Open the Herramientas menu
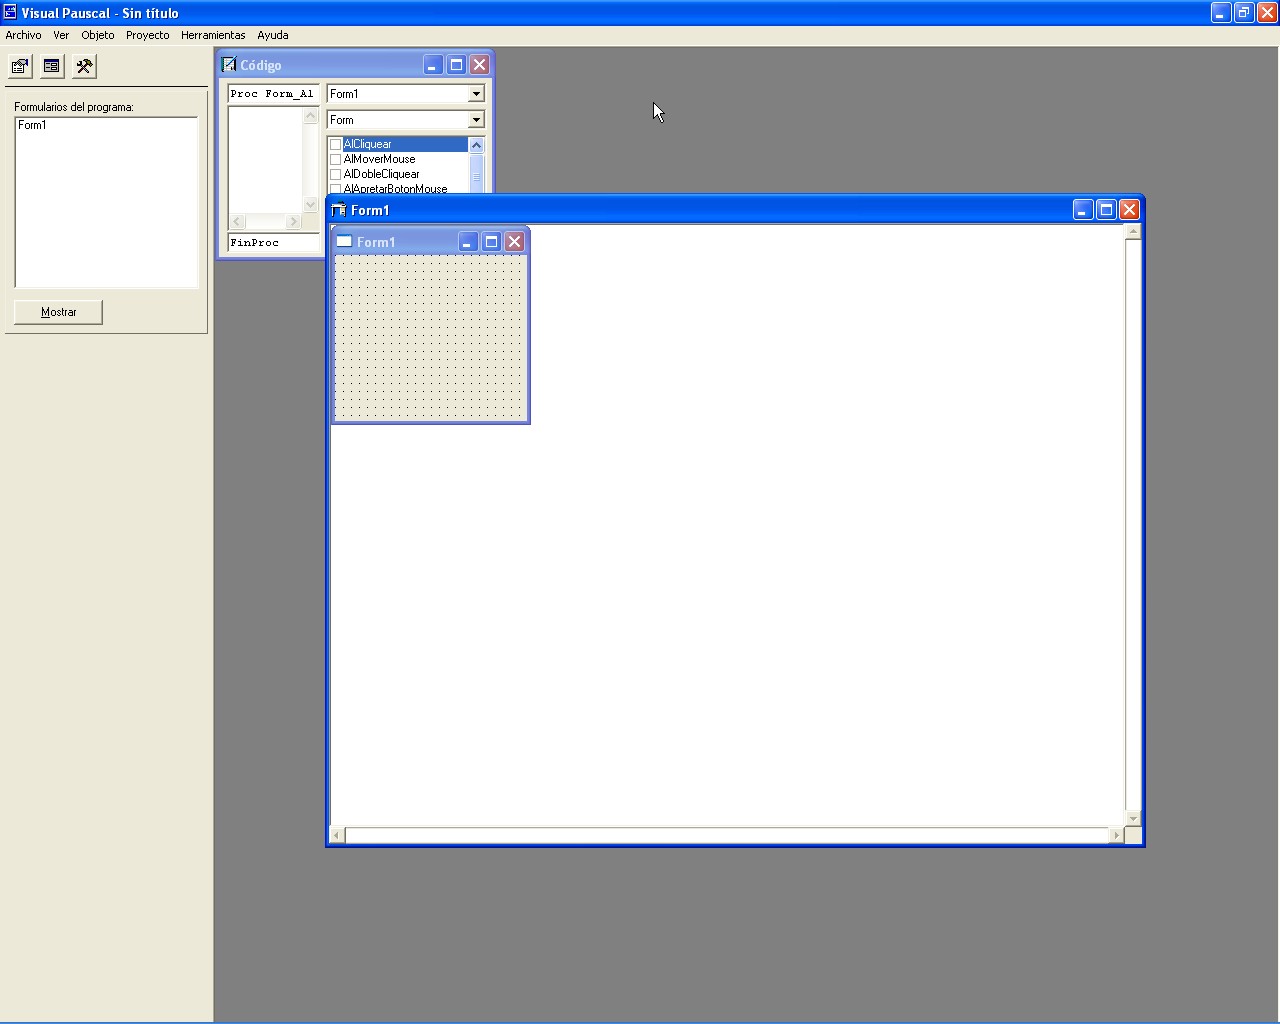1280x1024 pixels. click(x=213, y=35)
